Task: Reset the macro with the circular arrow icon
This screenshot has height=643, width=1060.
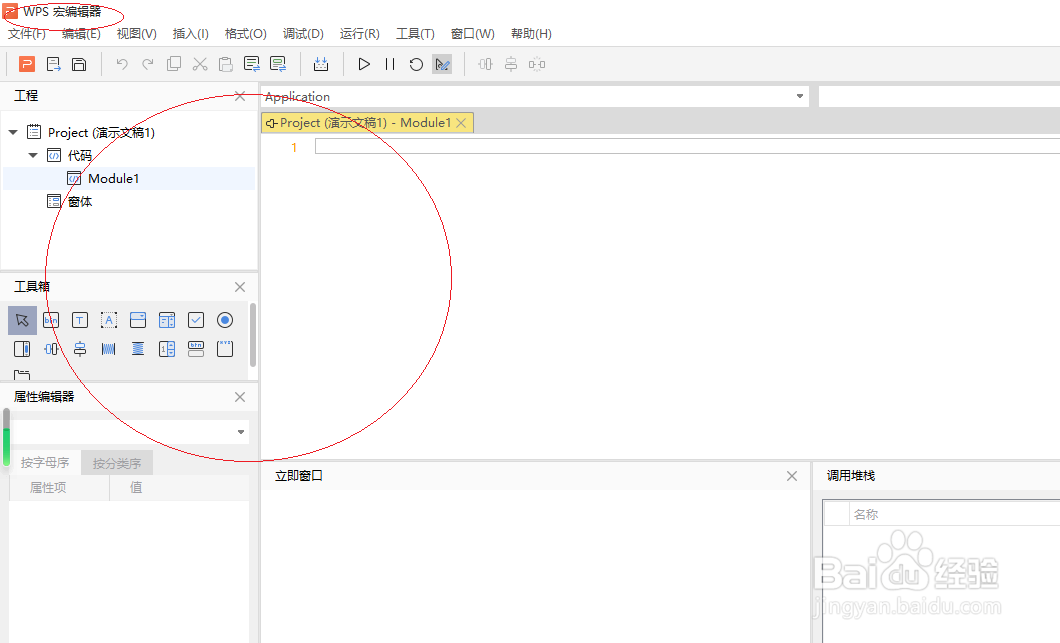Action: (x=416, y=64)
